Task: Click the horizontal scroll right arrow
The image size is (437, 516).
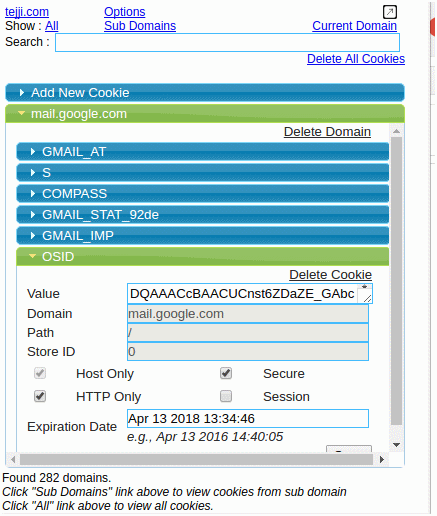Action: pos(382,459)
